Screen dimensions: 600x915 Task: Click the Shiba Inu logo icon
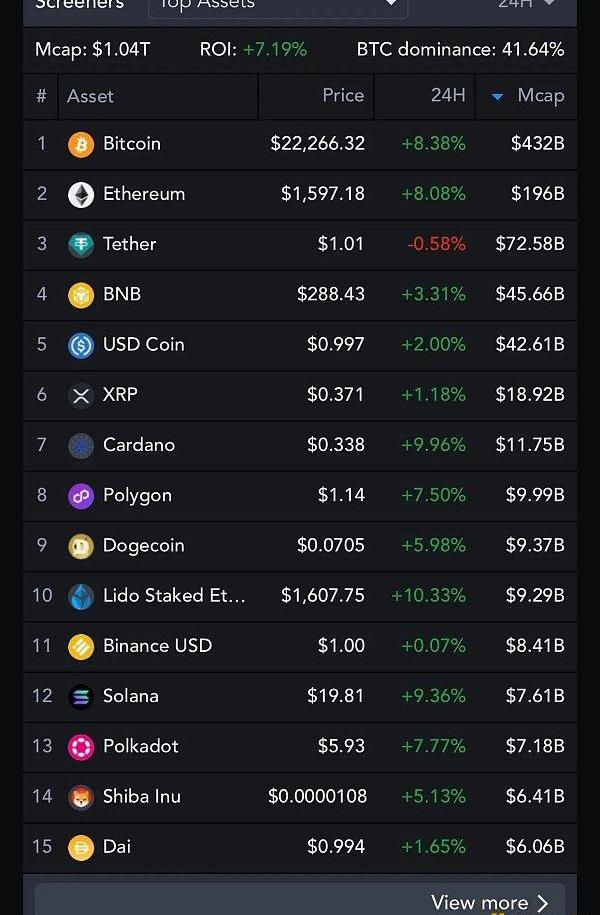coord(81,797)
